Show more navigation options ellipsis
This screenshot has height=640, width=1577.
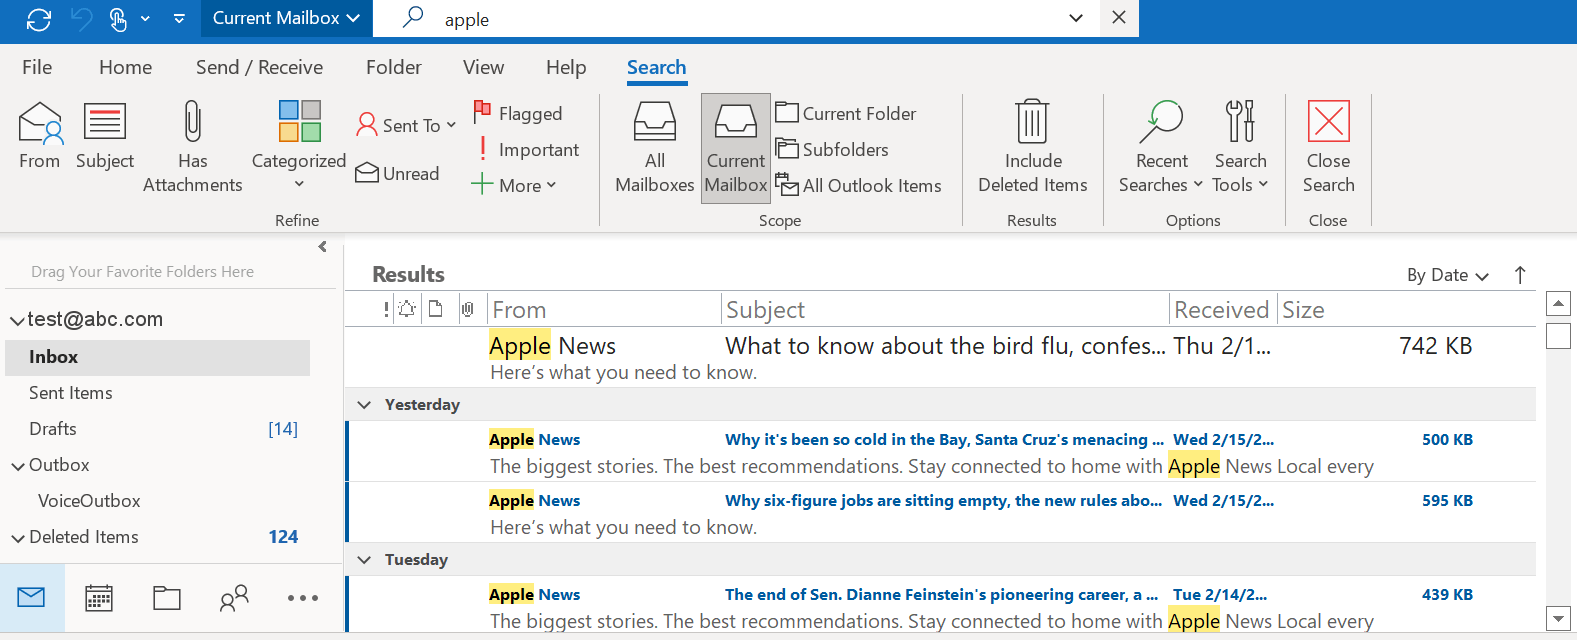tap(302, 598)
